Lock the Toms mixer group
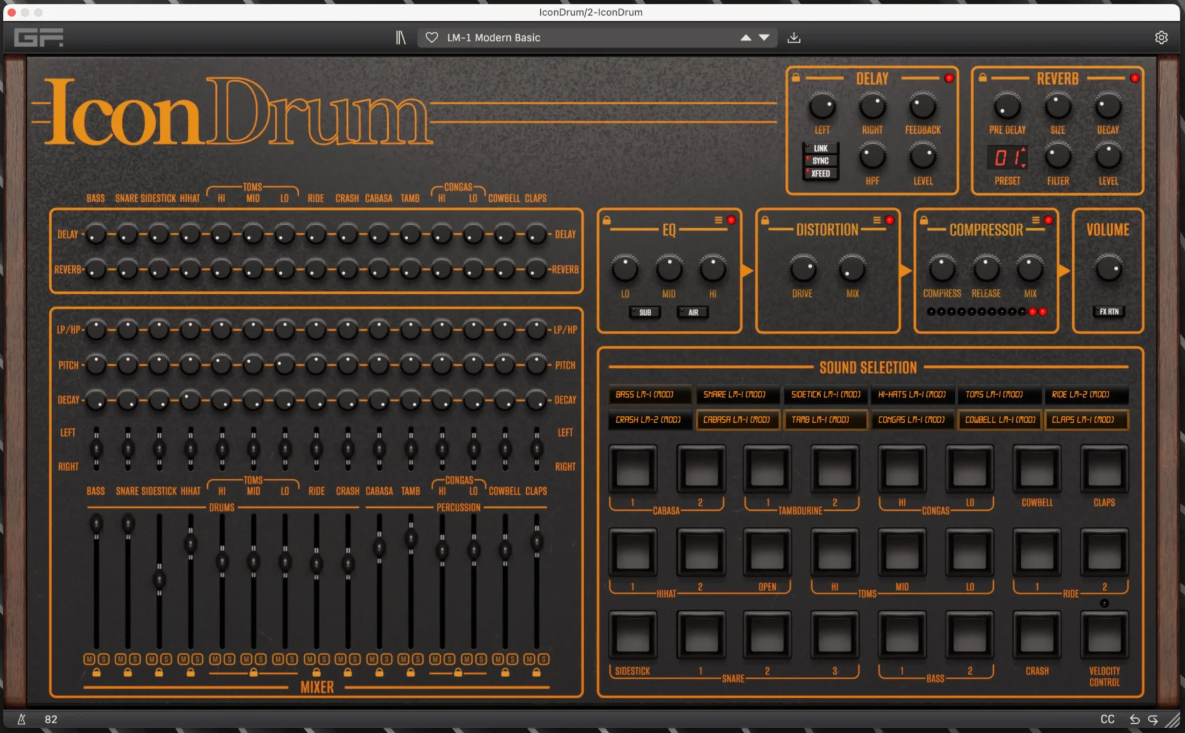Screen dimensions: 1185x733 point(254,673)
